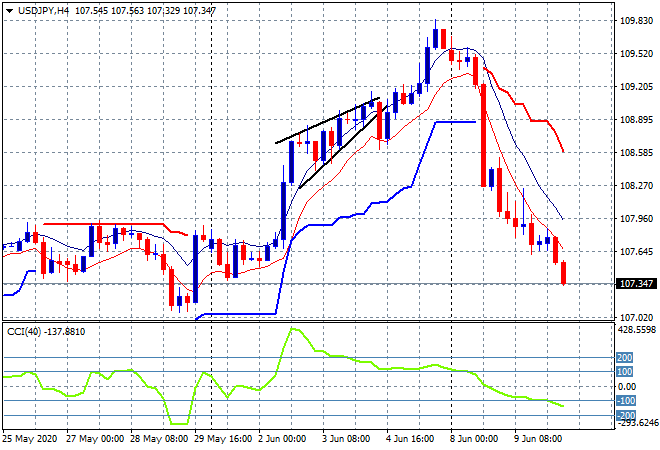Screen dimensions: 660x450
Task: Click the CCI 0.00 level label
Action: pyautogui.click(x=627, y=386)
